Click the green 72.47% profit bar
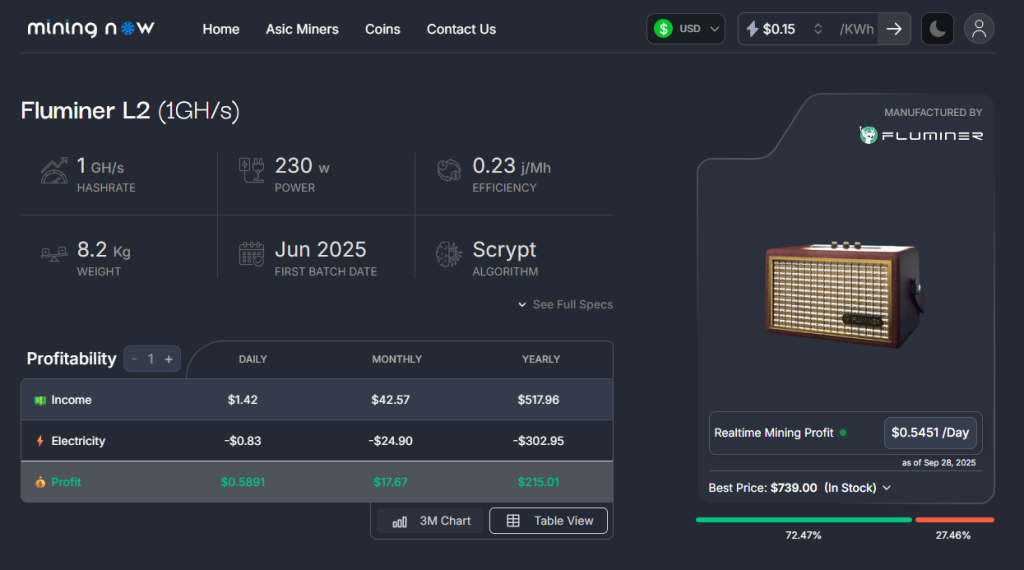The width and height of the screenshot is (1024, 570). pyautogui.click(x=803, y=520)
